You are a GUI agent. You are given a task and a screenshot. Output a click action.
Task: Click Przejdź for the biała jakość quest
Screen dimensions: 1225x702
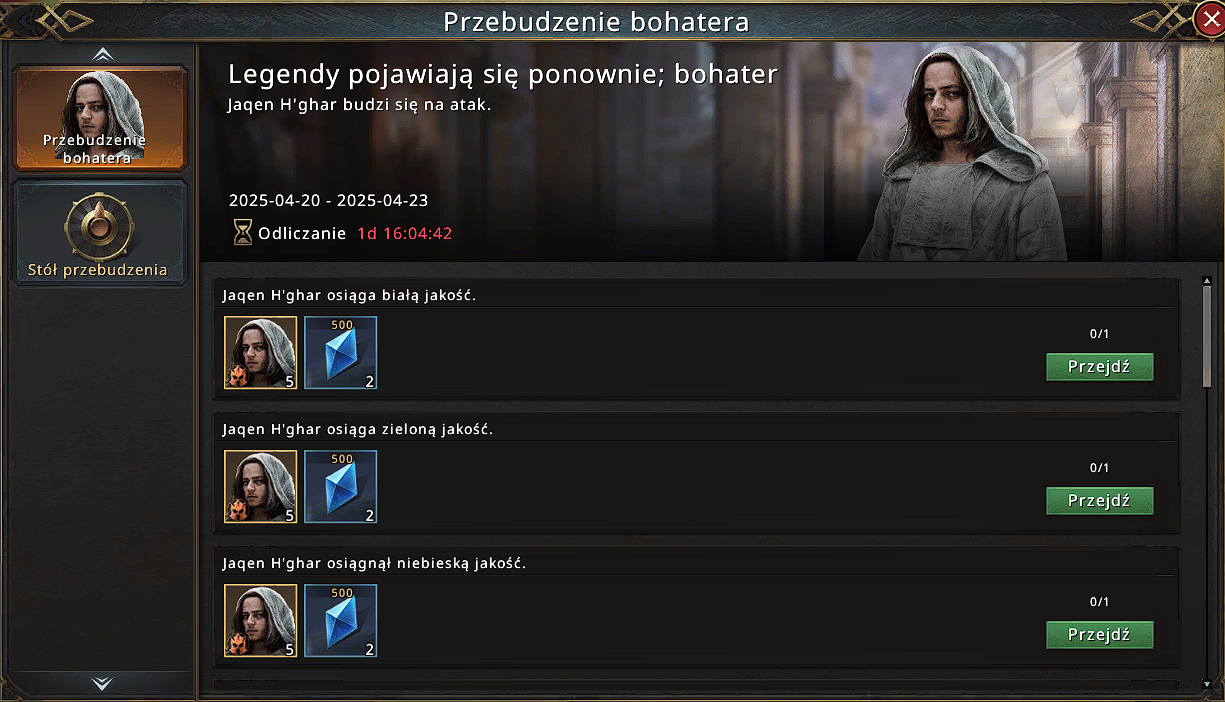pyautogui.click(x=1099, y=366)
